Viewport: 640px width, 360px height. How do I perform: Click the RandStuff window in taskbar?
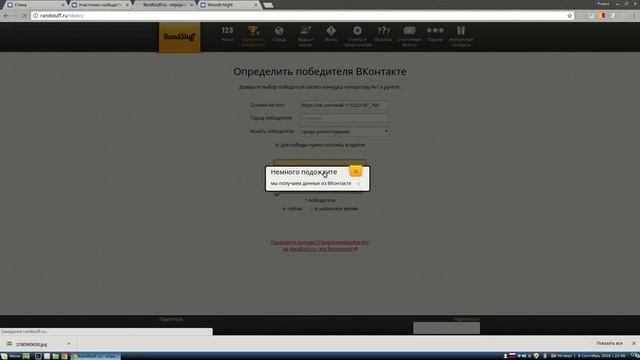coord(96,356)
